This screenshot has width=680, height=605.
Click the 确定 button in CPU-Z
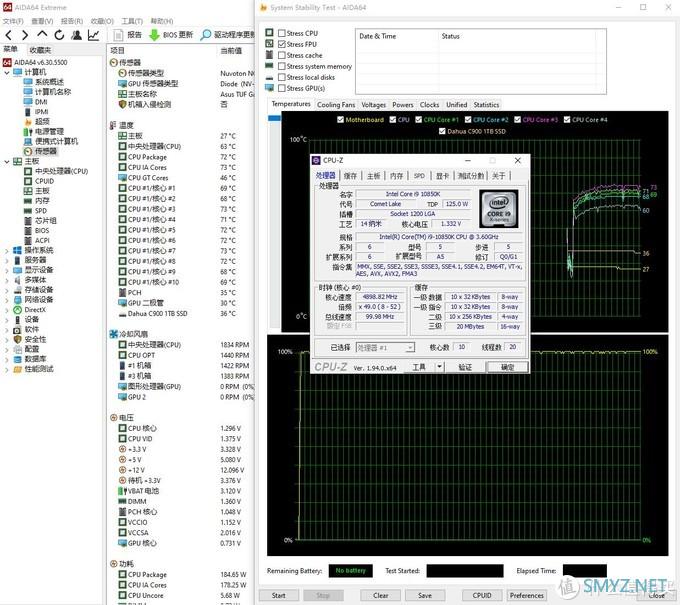[507, 367]
